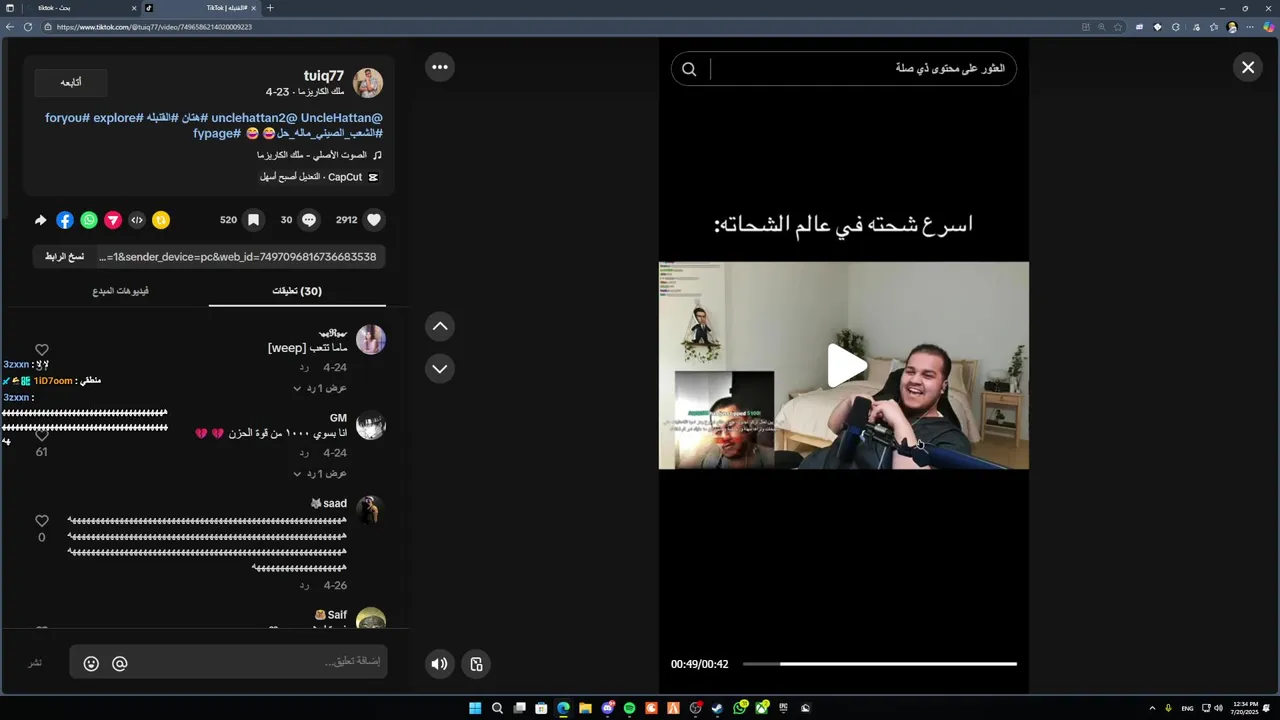Open @UncleHattan mention link
This screenshot has width=1280, height=720.
pos(341,118)
